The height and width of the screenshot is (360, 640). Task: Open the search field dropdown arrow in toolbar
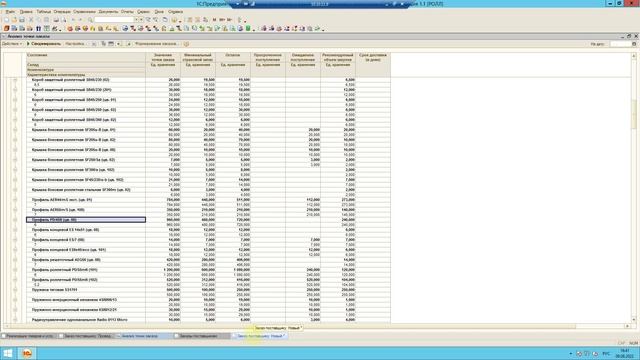136,20
